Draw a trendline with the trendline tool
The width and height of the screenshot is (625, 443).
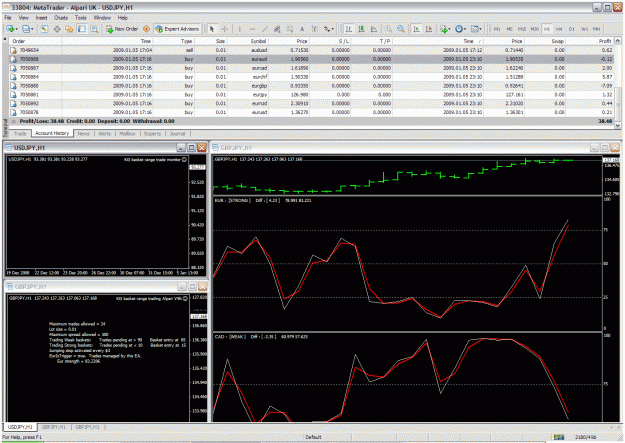(265, 29)
